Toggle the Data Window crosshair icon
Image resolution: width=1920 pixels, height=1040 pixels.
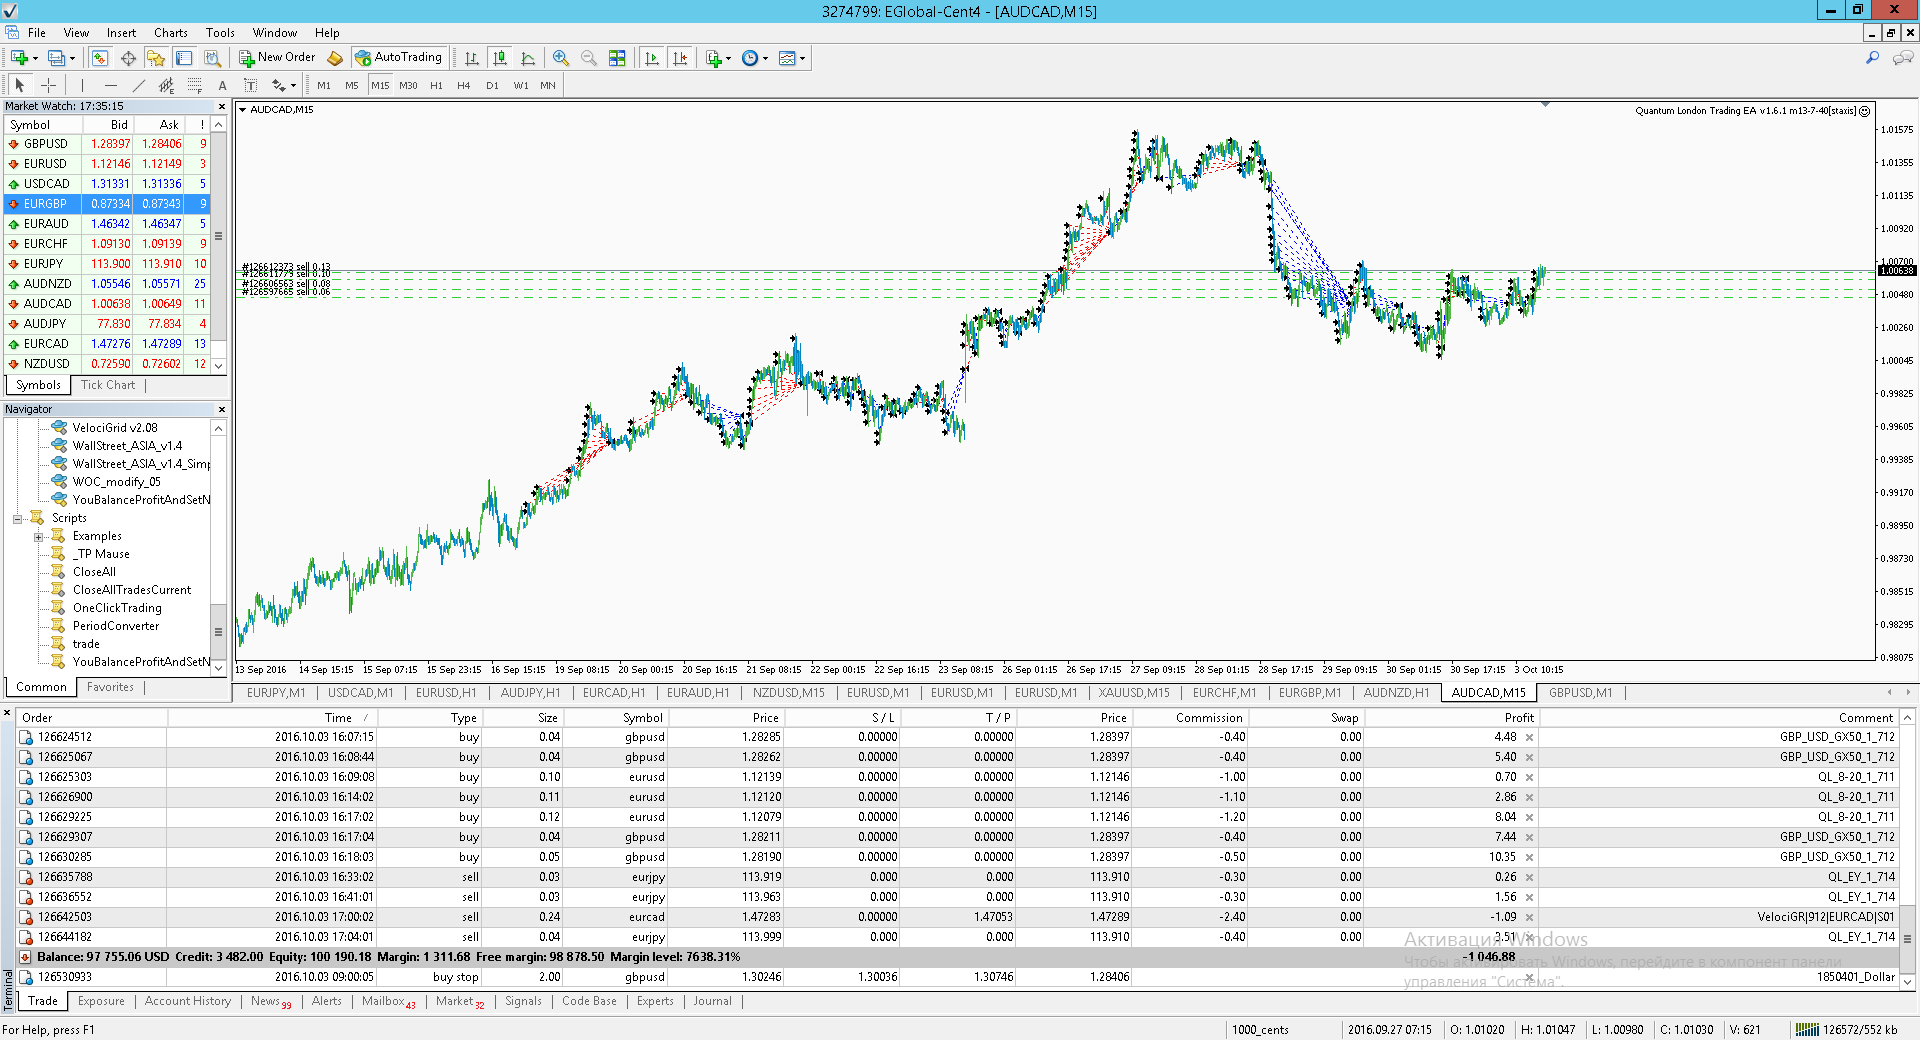point(128,58)
